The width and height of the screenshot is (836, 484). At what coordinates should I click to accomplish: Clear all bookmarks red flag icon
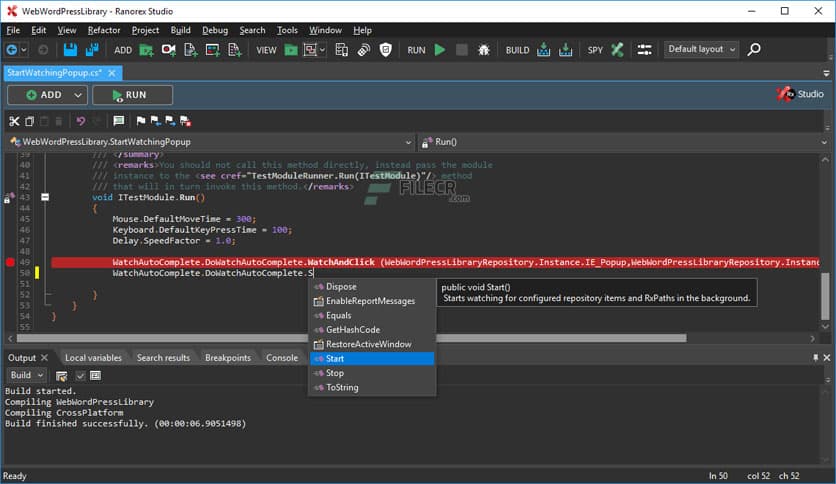tap(185, 121)
